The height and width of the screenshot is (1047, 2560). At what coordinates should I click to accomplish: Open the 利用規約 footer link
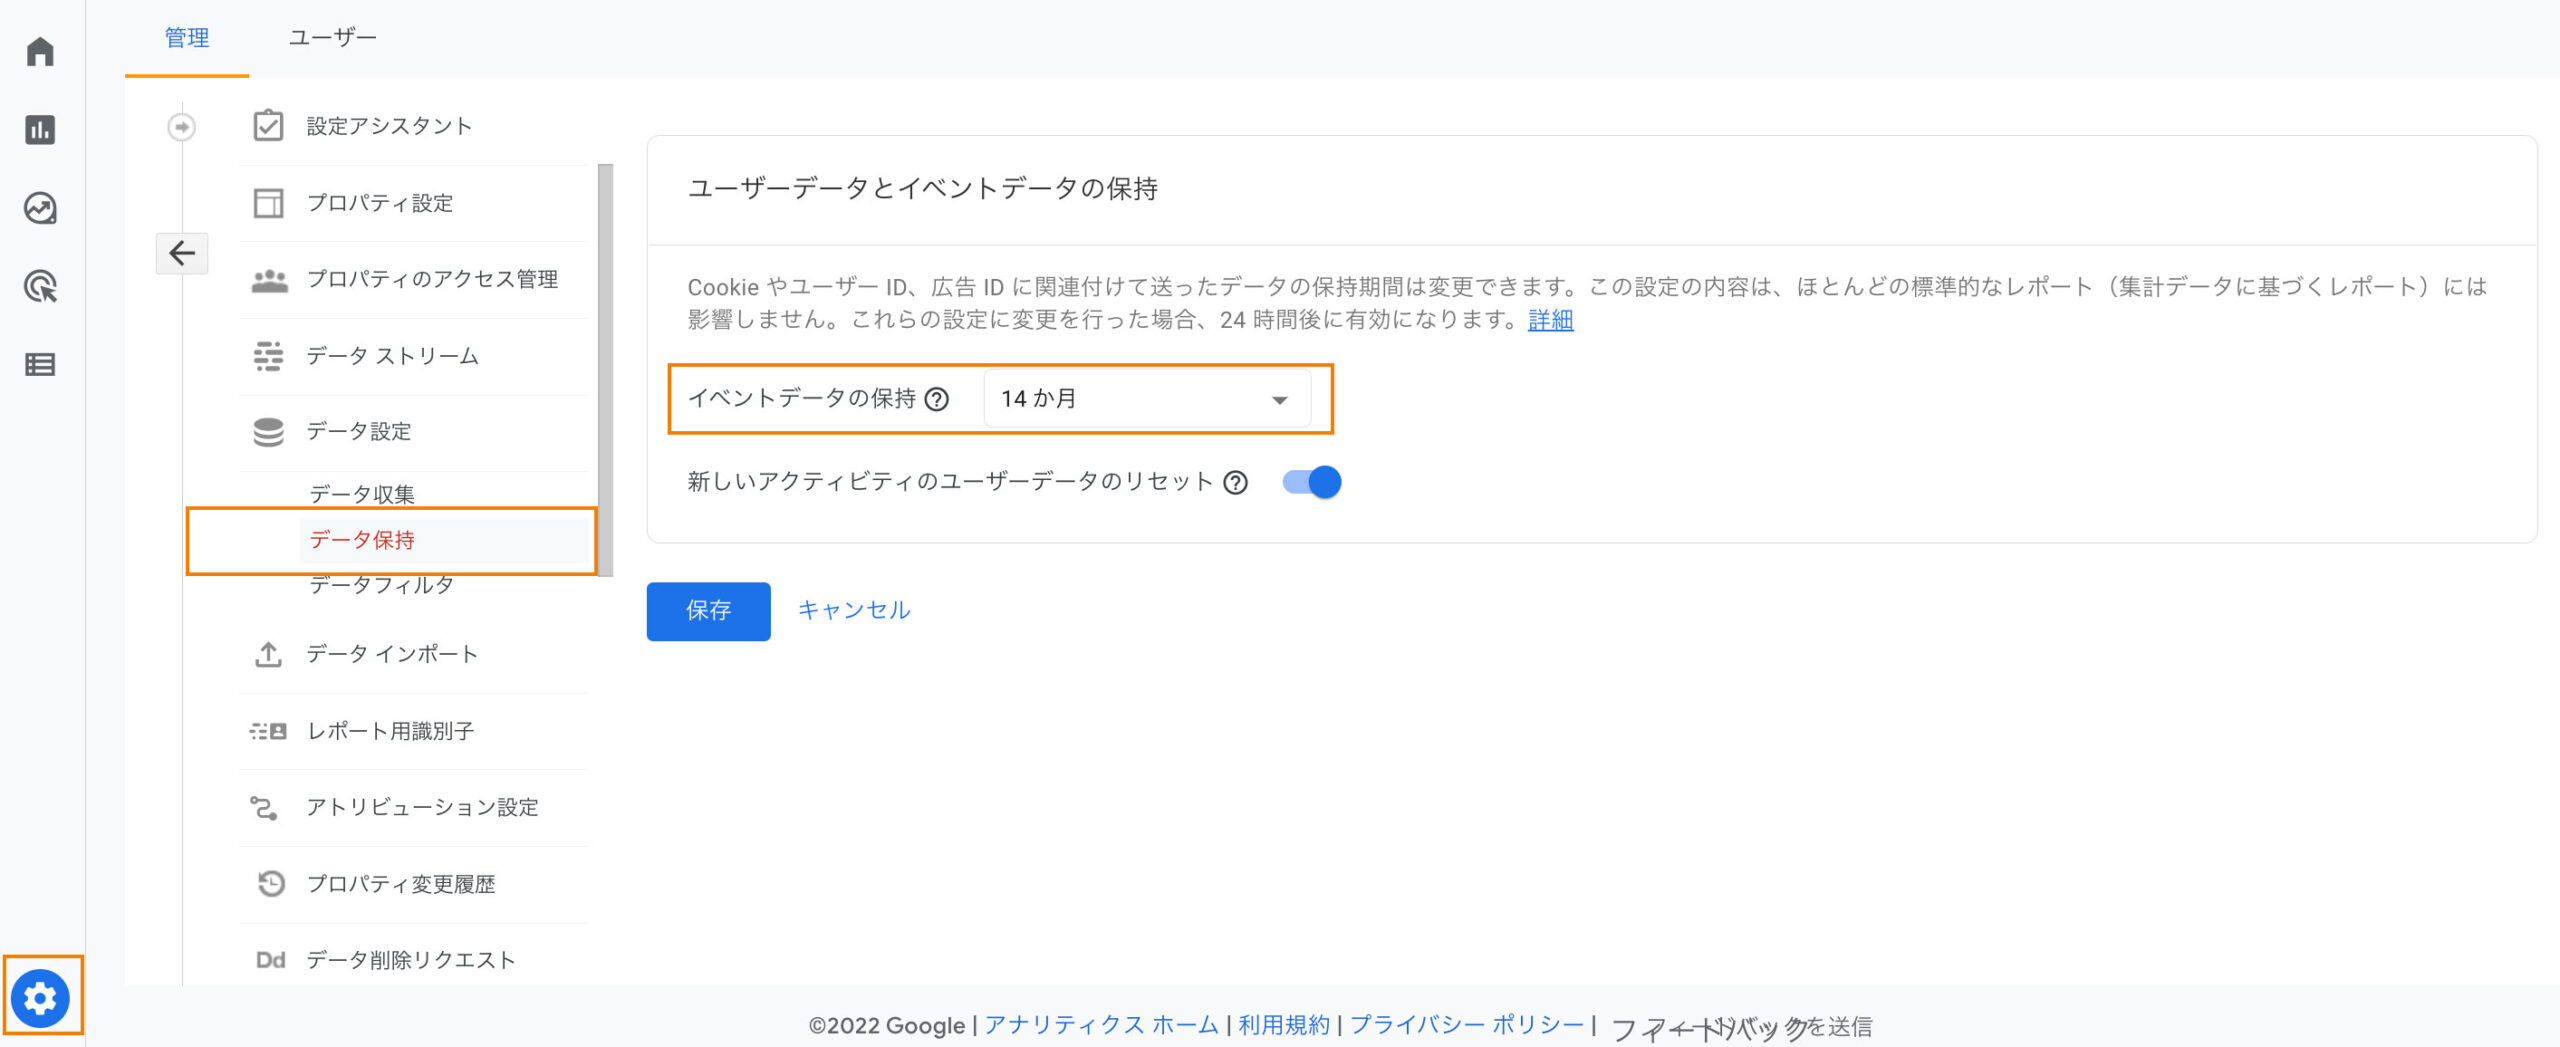(1285, 1025)
